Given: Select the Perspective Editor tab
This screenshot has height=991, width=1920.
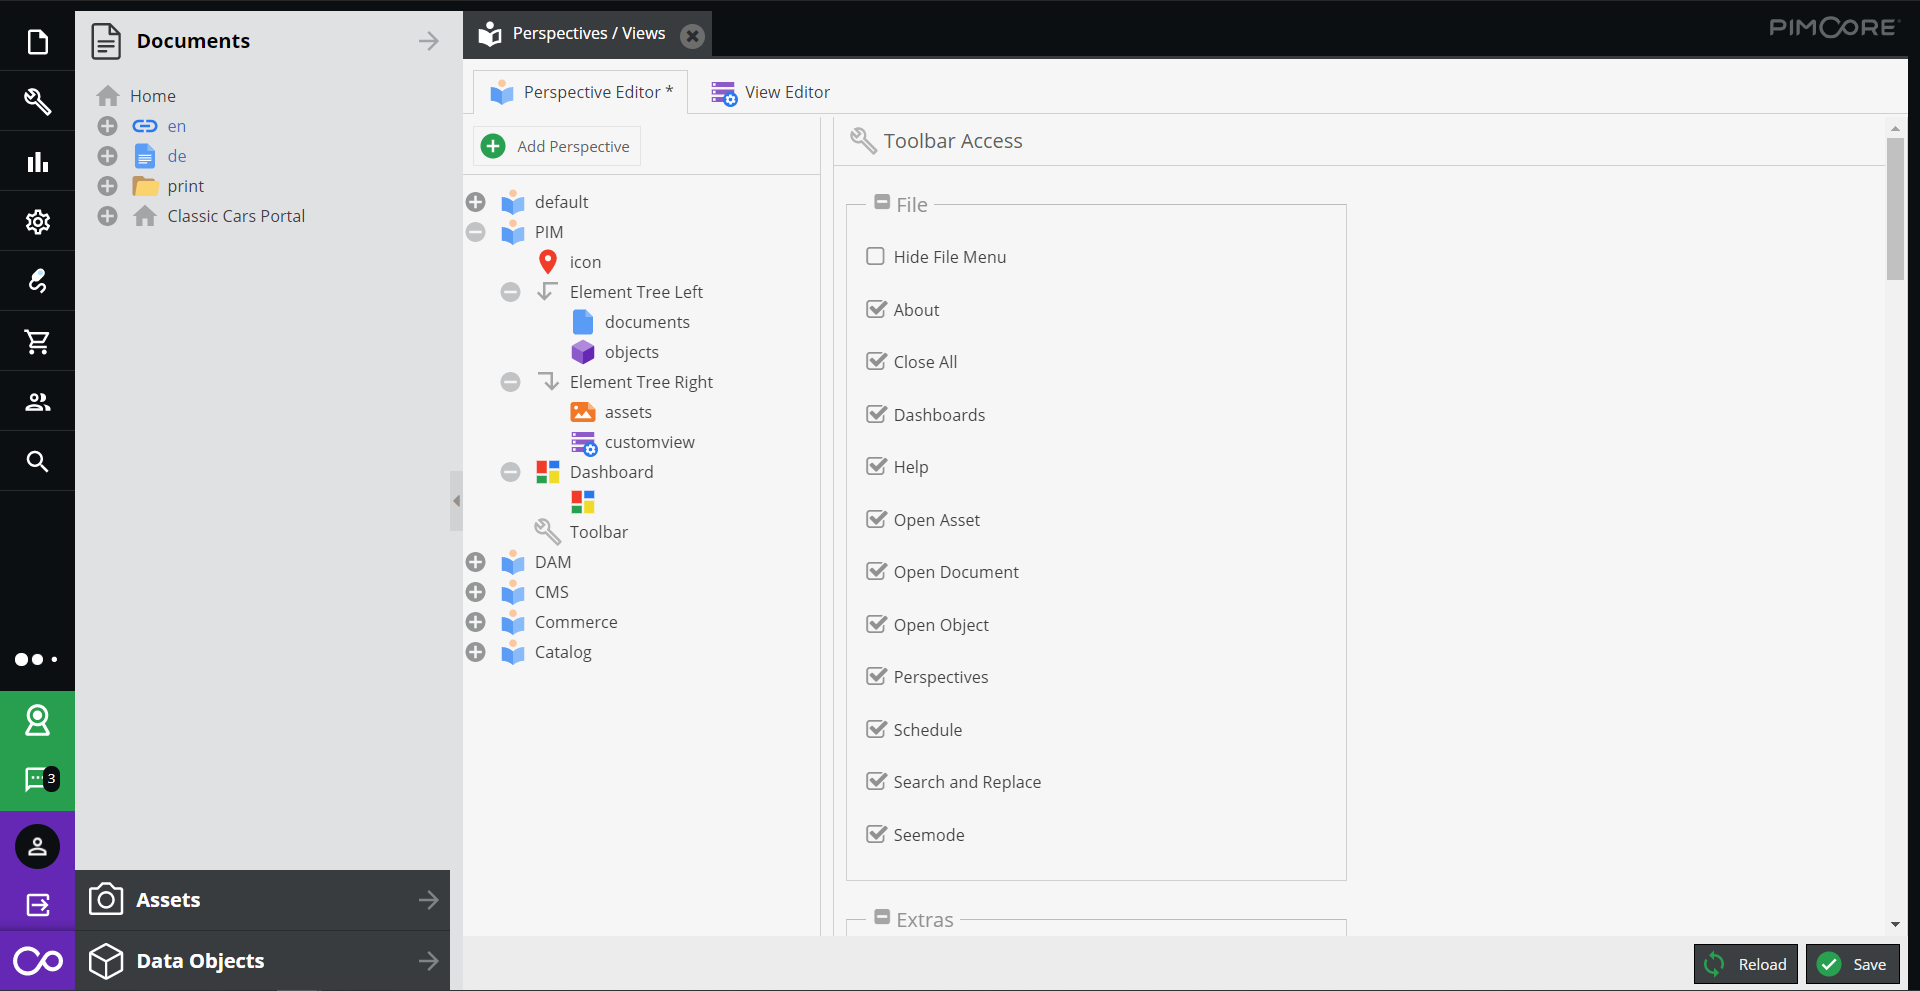Looking at the screenshot, I should tap(581, 93).
